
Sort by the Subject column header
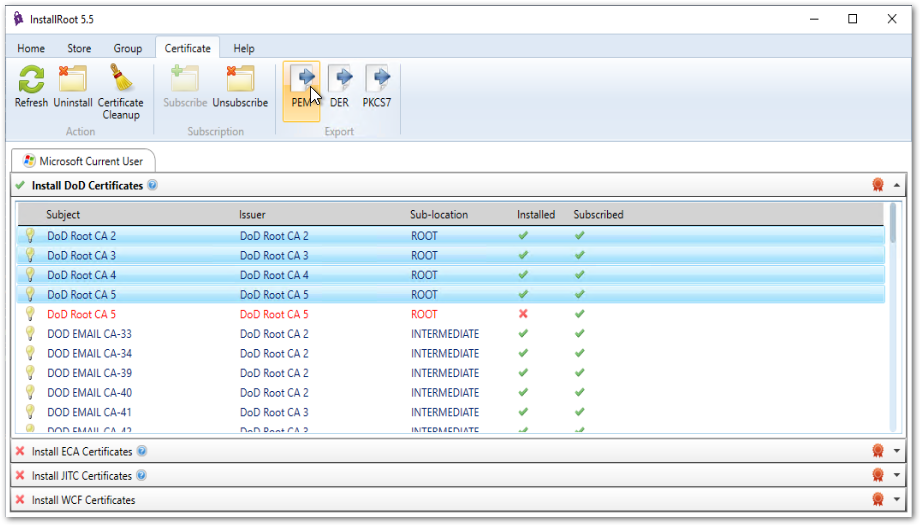point(63,214)
